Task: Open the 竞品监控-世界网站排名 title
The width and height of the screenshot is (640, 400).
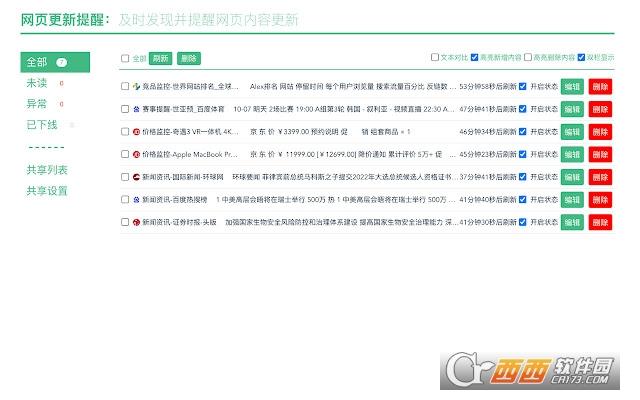Action: click(x=190, y=87)
